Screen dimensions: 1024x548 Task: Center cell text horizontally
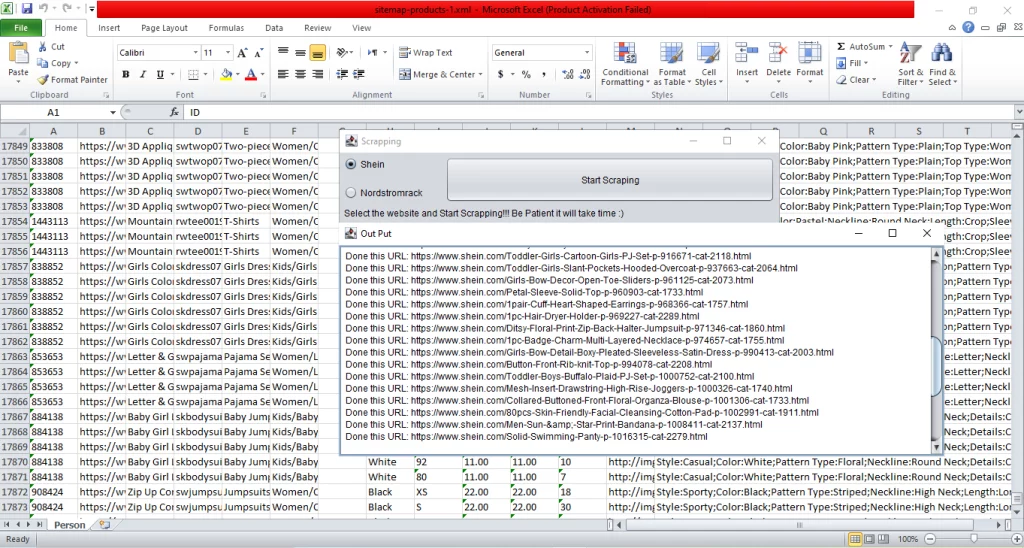pyautogui.click(x=300, y=74)
